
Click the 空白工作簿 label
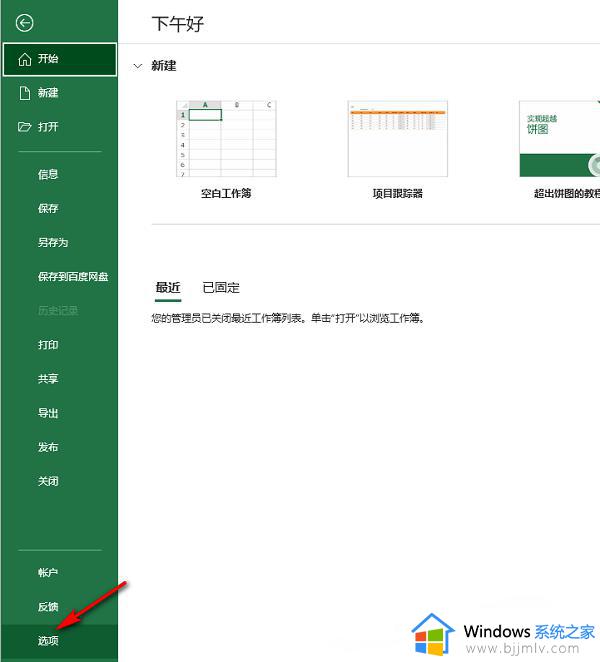click(x=226, y=193)
